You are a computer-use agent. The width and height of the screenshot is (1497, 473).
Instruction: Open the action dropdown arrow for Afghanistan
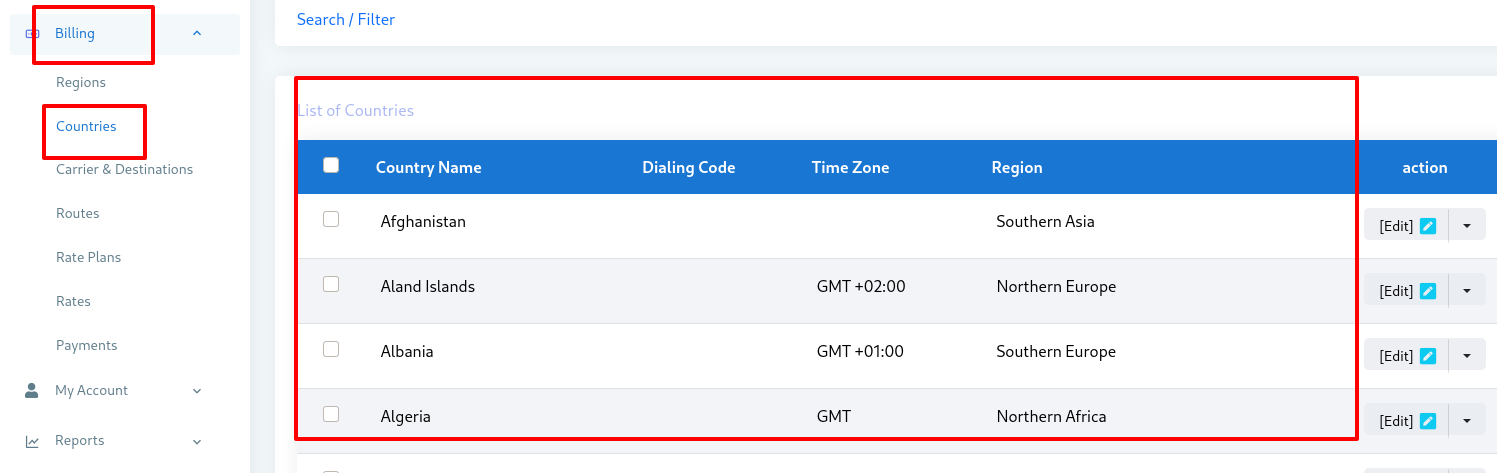click(x=1467, y=226)
